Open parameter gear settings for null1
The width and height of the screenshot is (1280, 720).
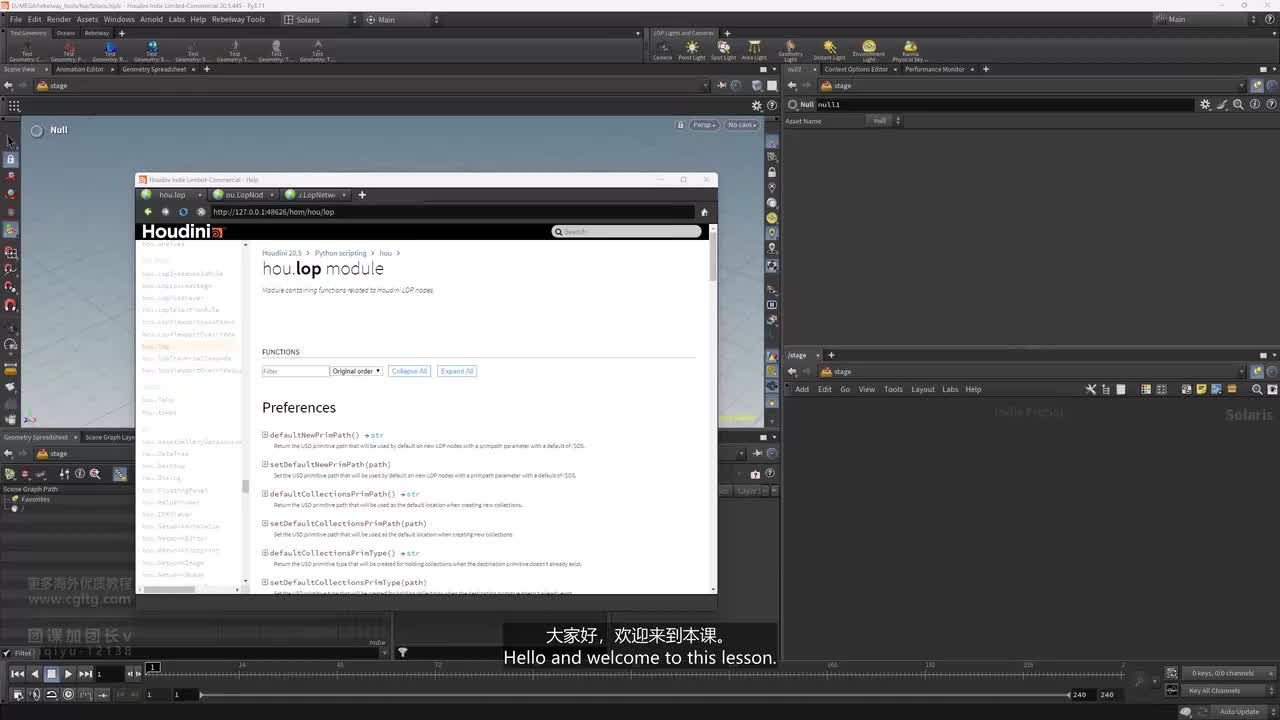click(1205, 104)
